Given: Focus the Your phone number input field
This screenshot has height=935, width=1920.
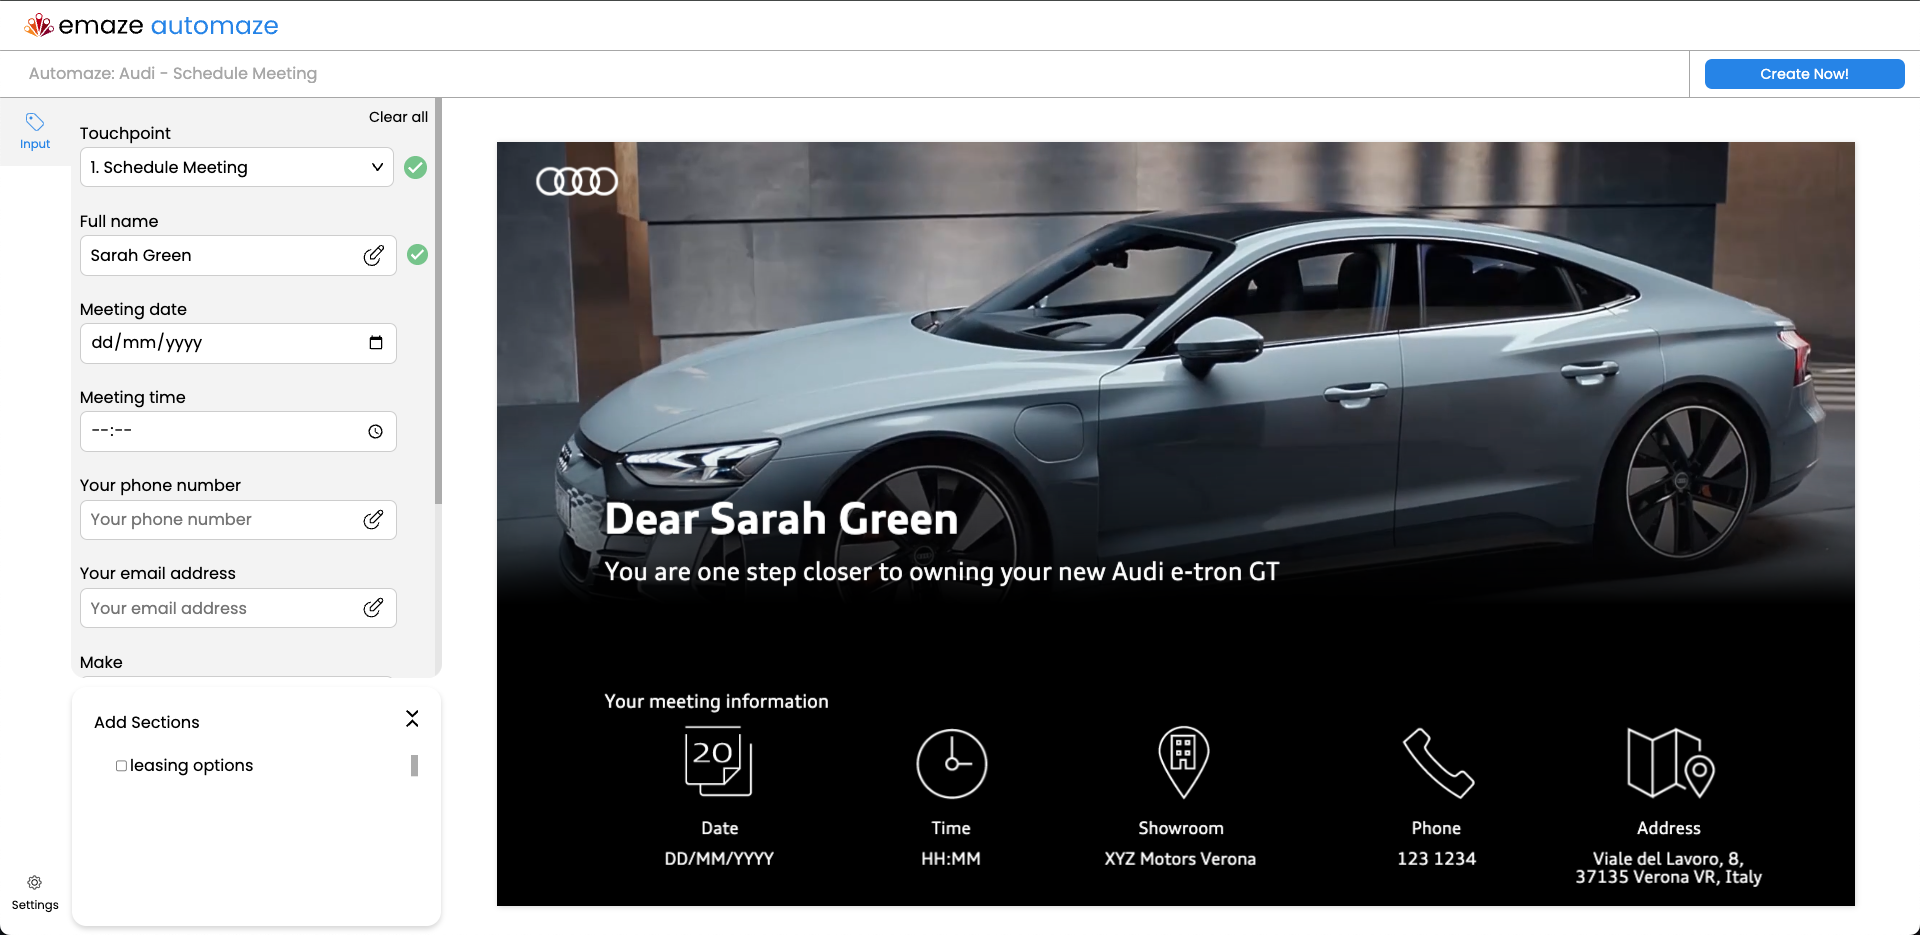Looking at the screenshot, I should click(222, 520).
